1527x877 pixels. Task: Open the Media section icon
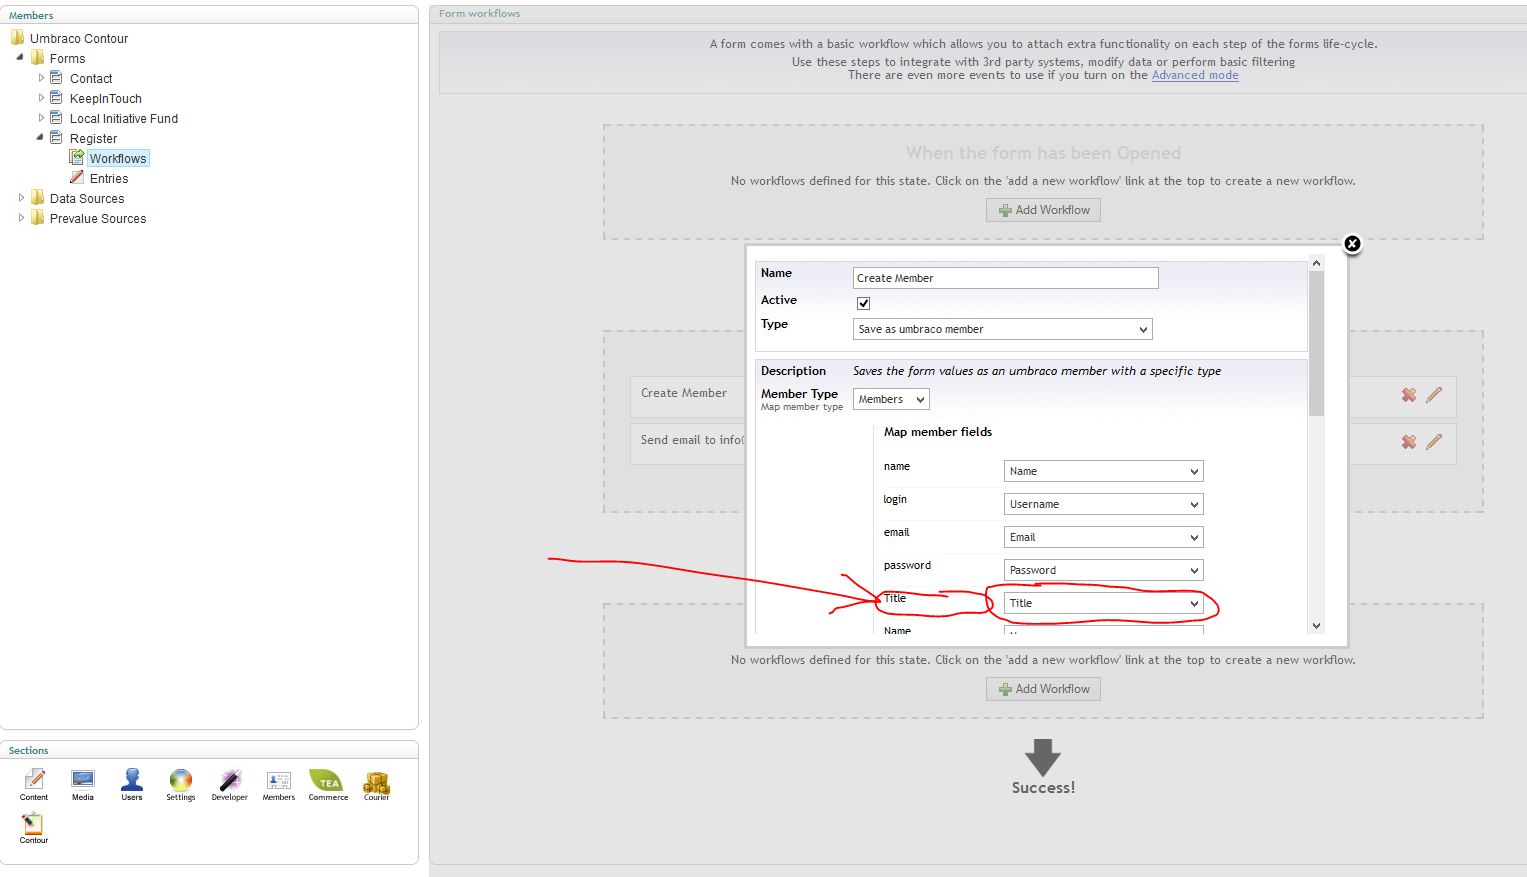83,781
